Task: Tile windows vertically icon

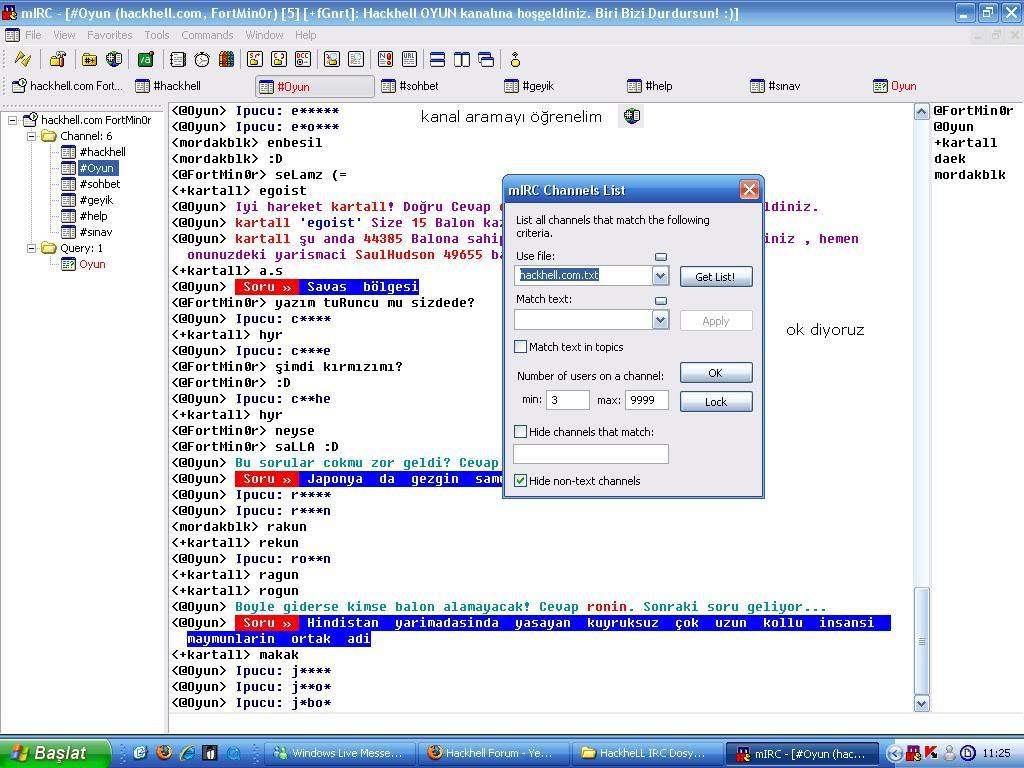Action: (462, 59)
